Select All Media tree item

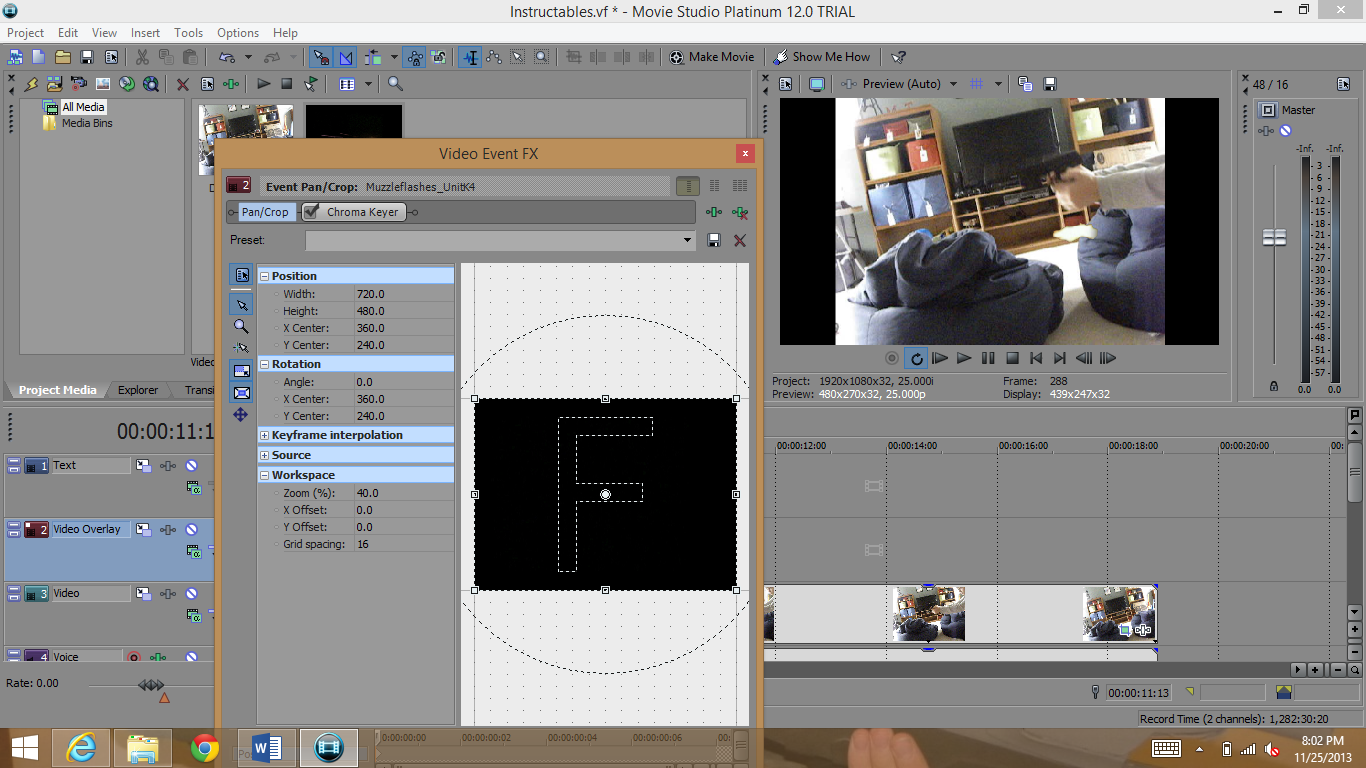tap(83, 107)
